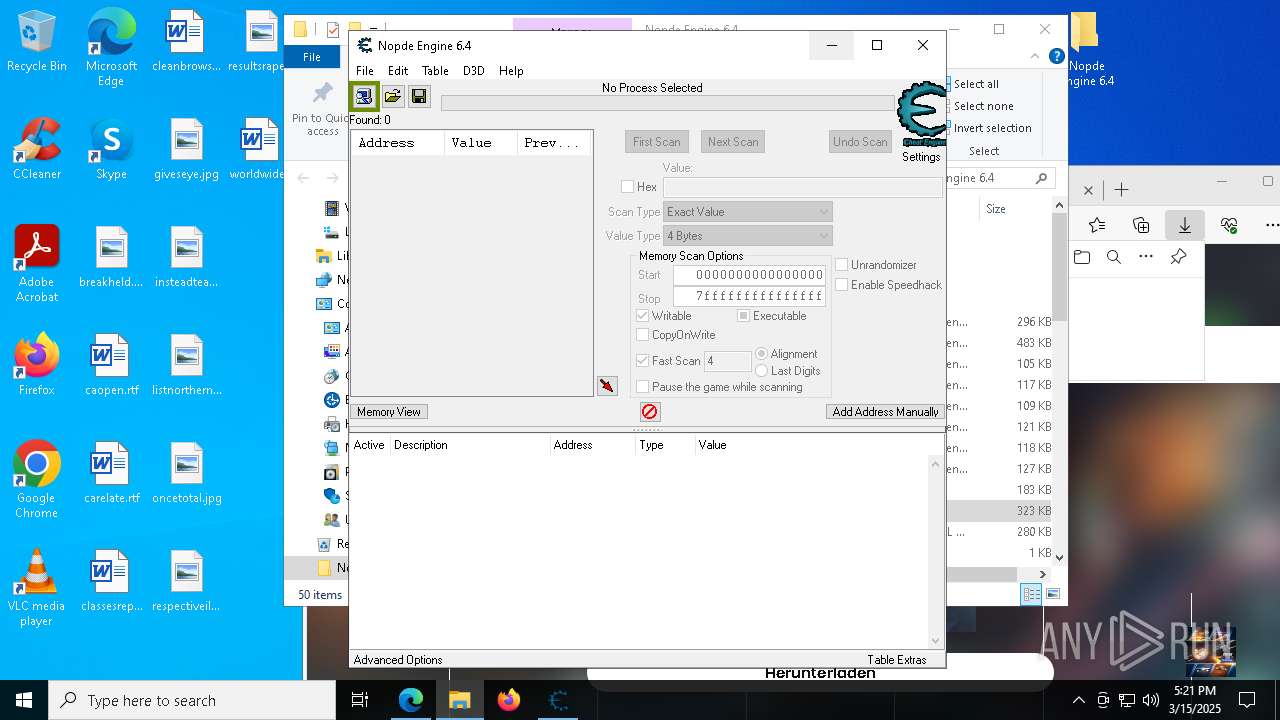The width and height of the screenshot is (1280, 720).
Task: Open Firefox desktop shortcut
Action: [37, 364]
